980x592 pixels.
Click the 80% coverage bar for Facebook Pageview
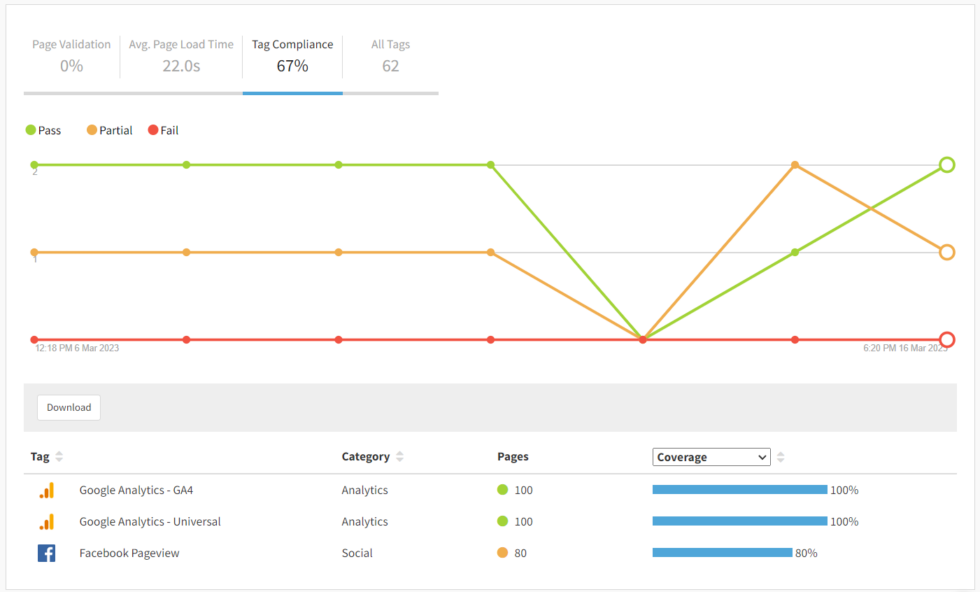point(720,551)
